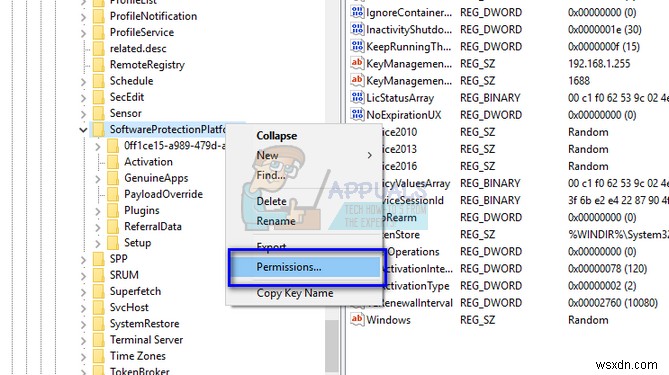The width and height of the screenshot is (669, 375).
Task: Click the related.desc folder icon
Action: tap(99, 49)
